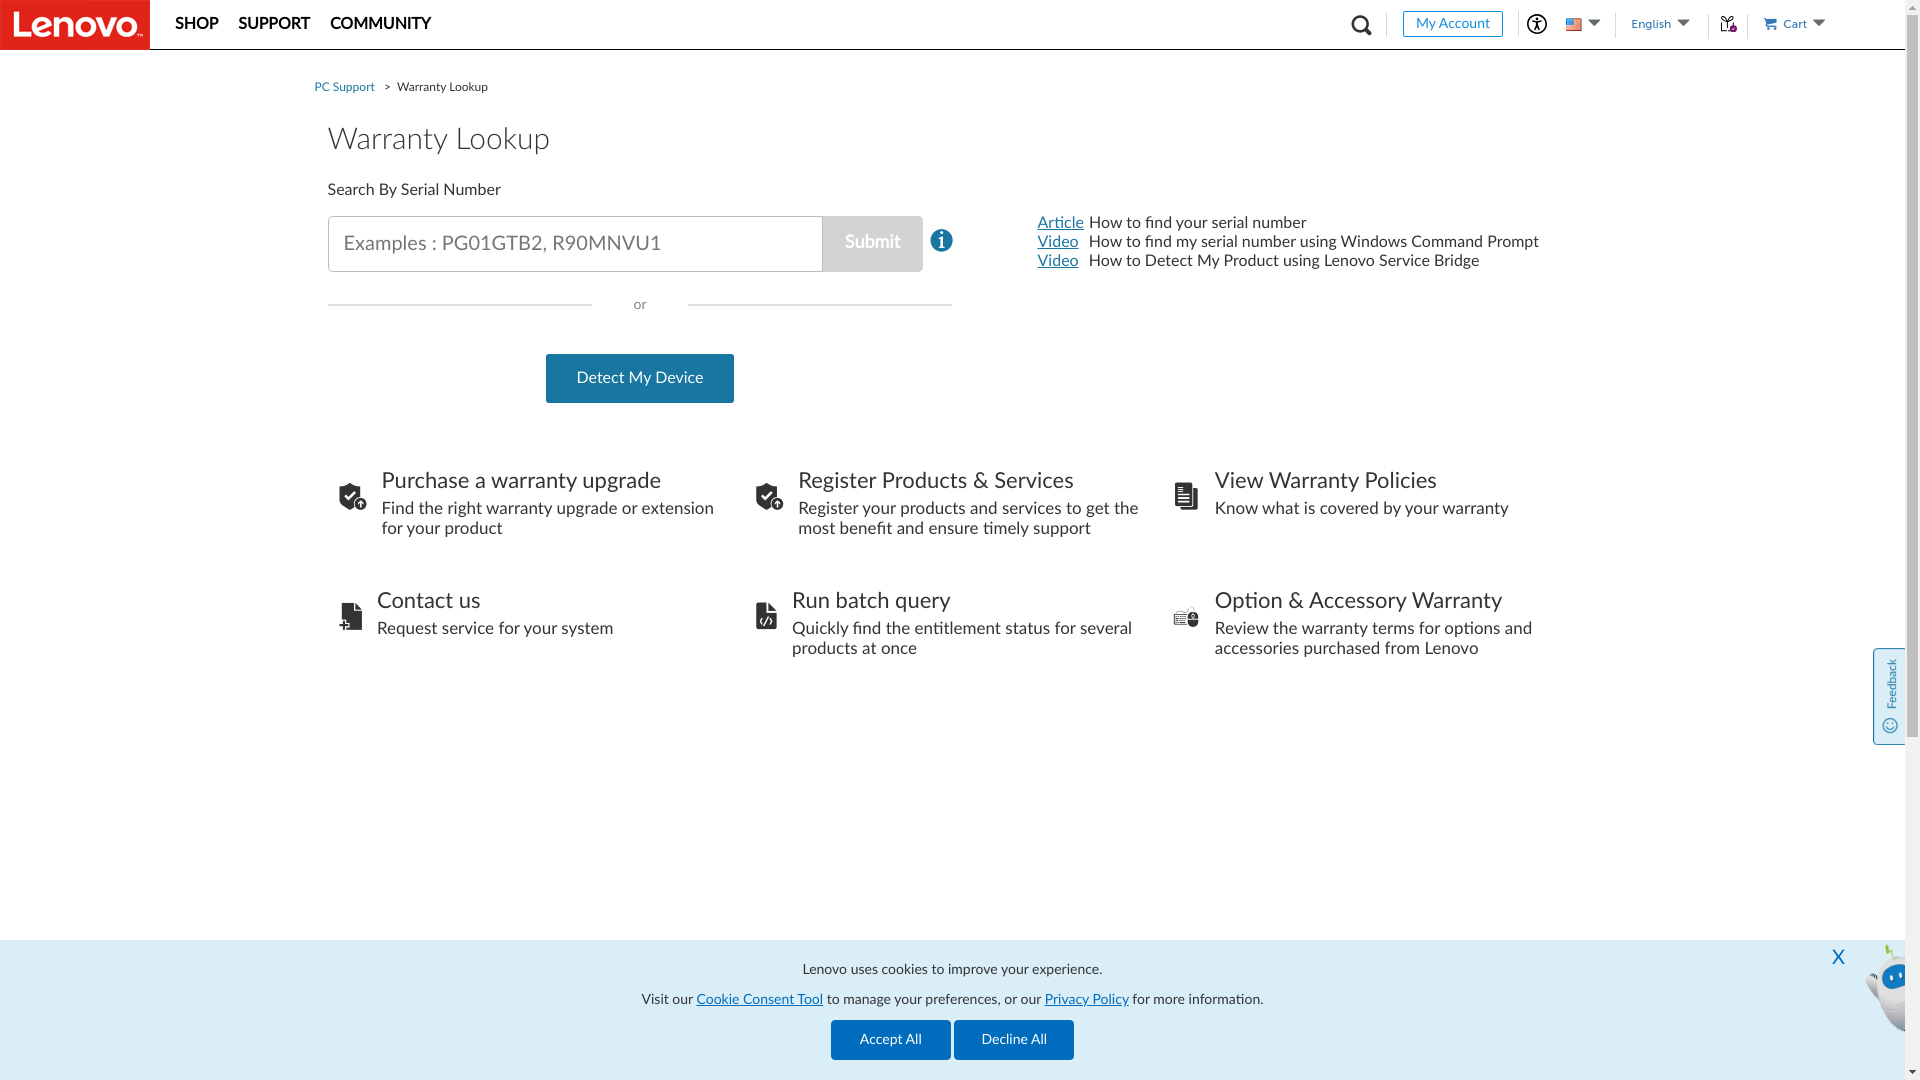Open the Feedback side tab

[x=1889, y=696]
